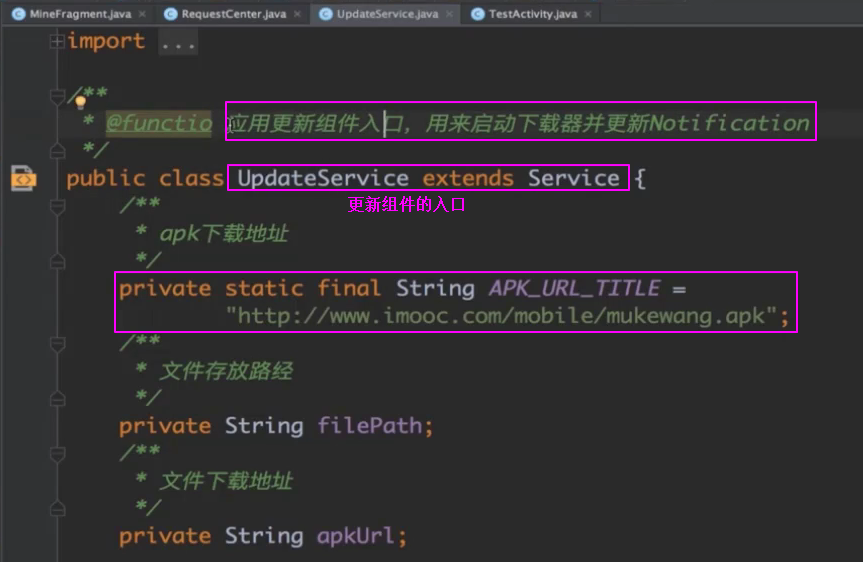Fold the 文件下载地址 comment block start

[x=57, y=454]
